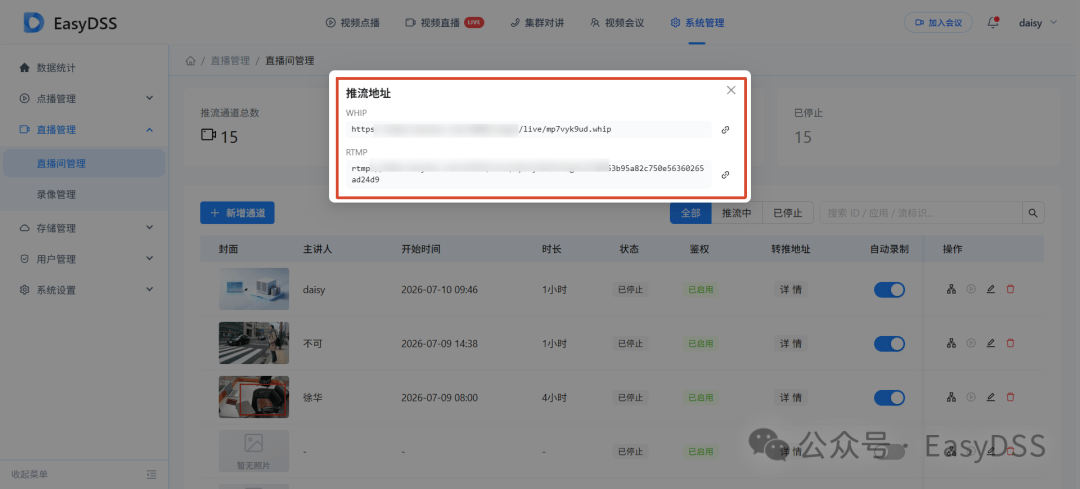Open 详情 for 徐华 row
1080x489 pixels.
click(791, 397)
